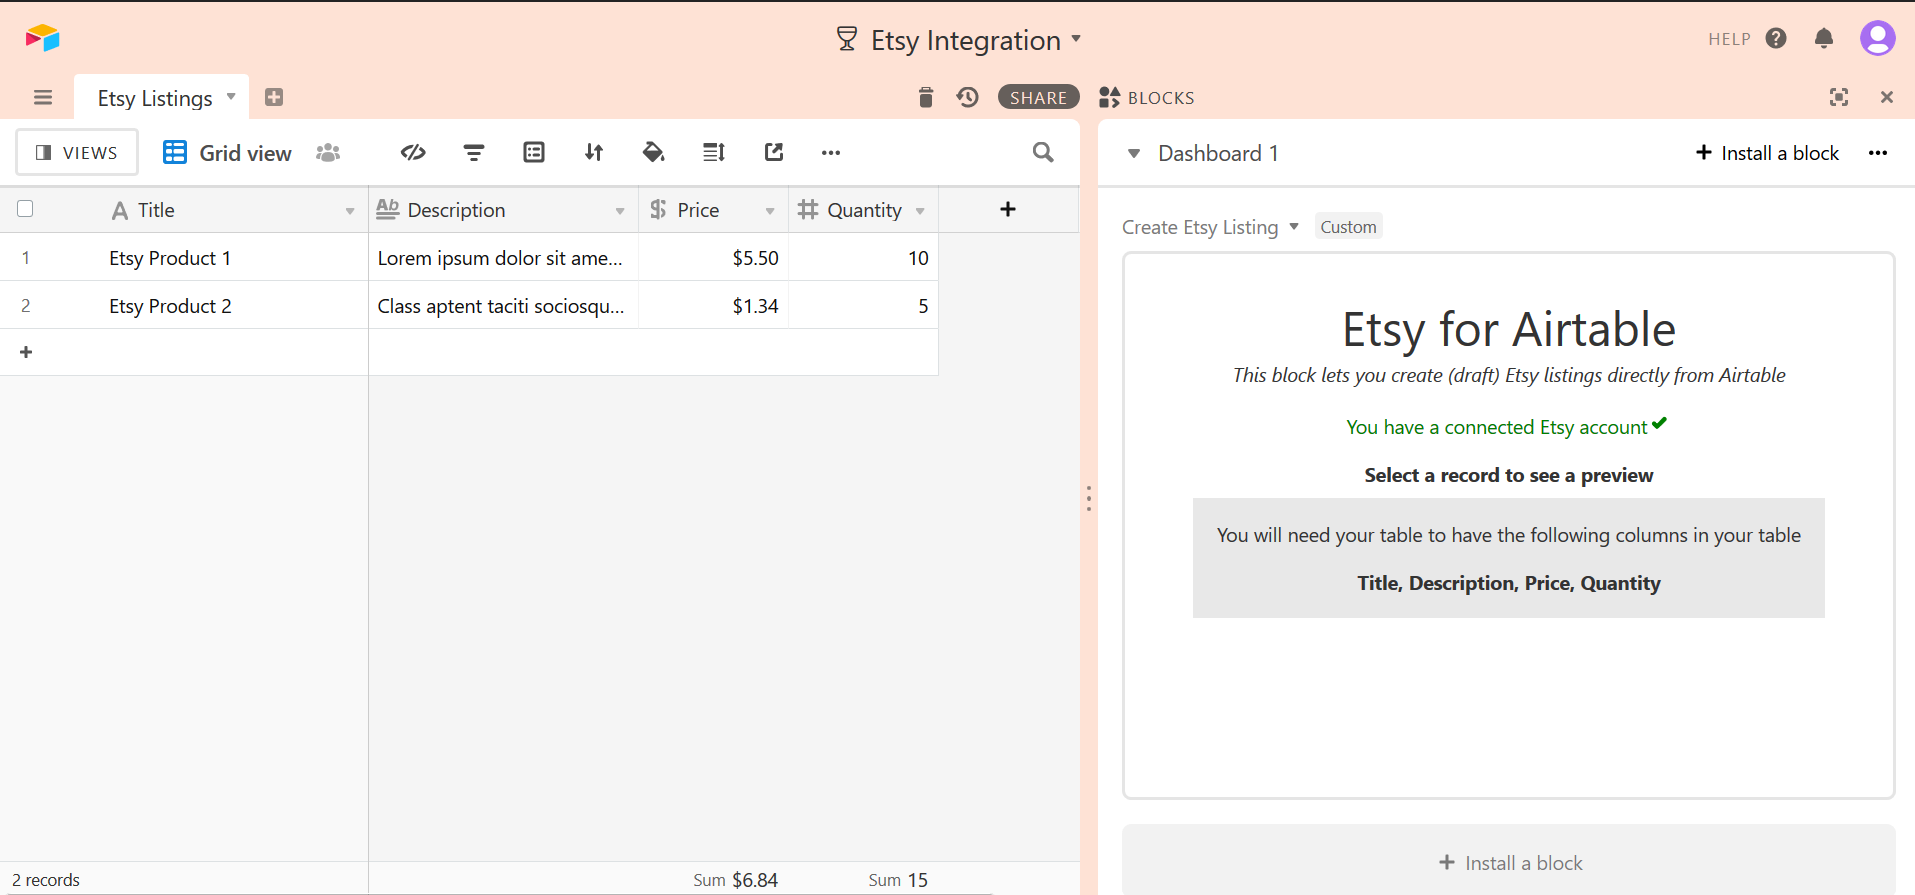Viewport: 1915px width, 895px height.
Task: Open the filter icon
Action: [474, 152]
